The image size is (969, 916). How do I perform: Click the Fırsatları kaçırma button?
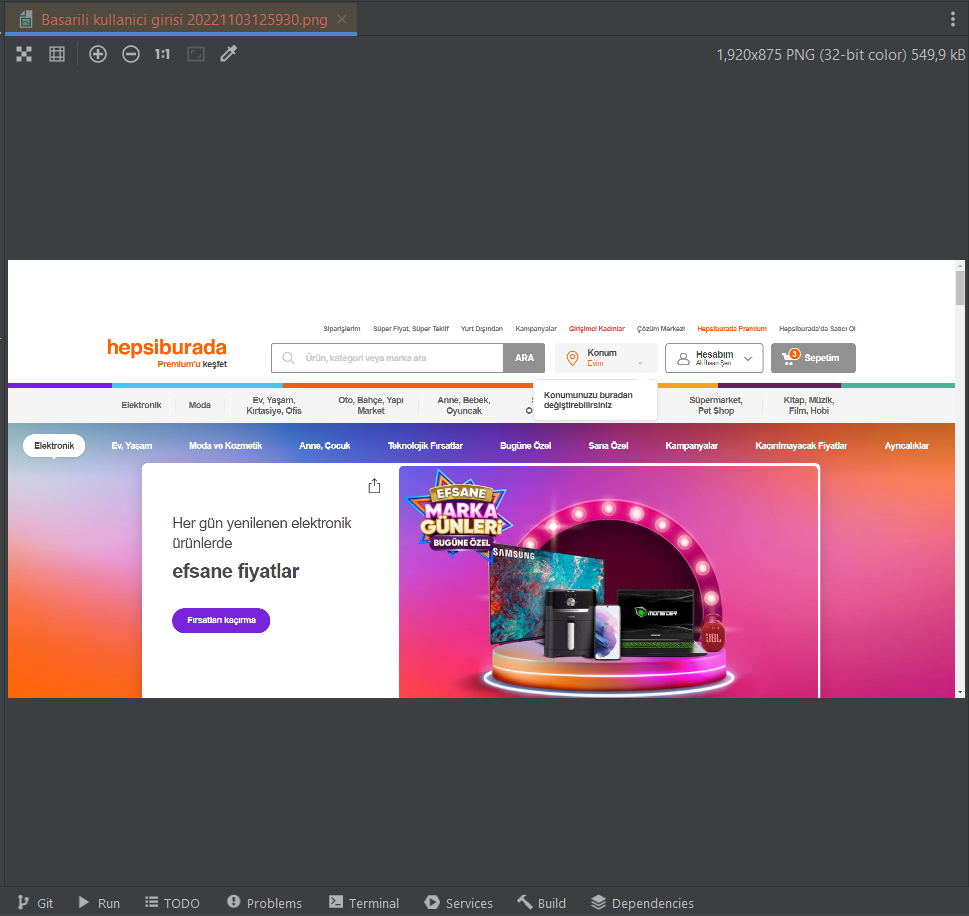pos(221,620)
